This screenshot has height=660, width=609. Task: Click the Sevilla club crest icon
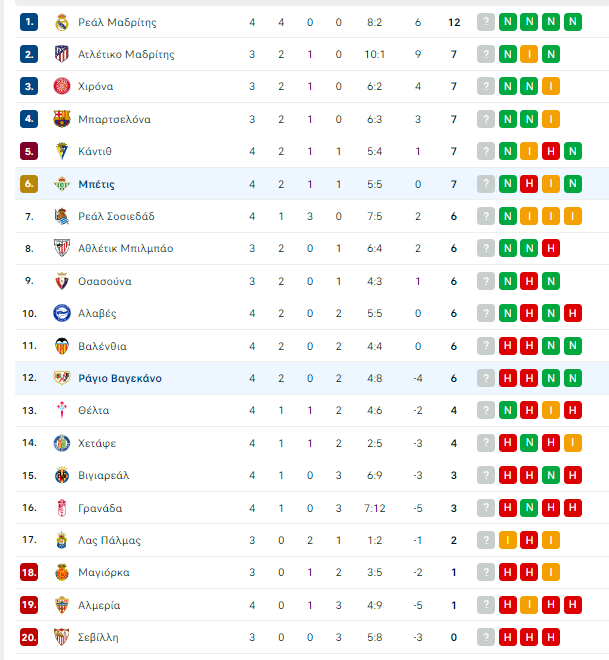point(62,637)
